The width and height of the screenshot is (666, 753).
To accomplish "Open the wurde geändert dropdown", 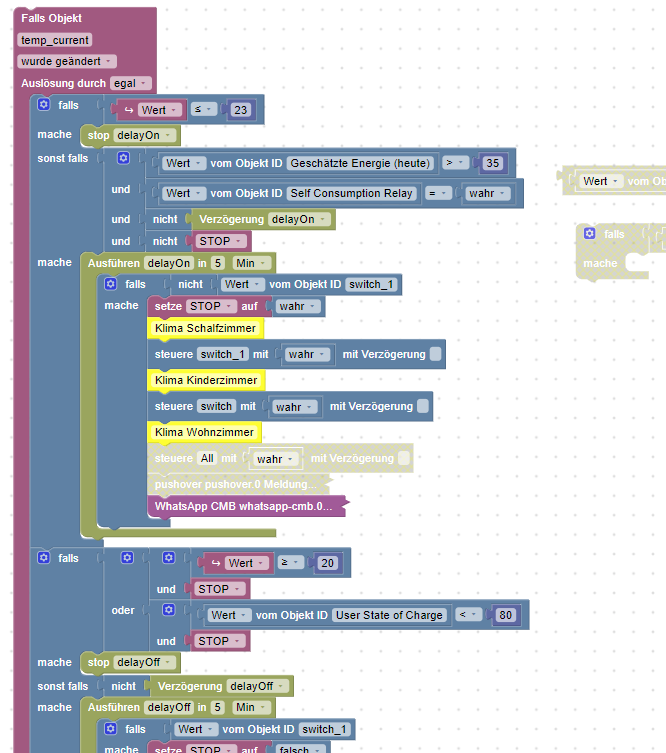I will 67,61.
